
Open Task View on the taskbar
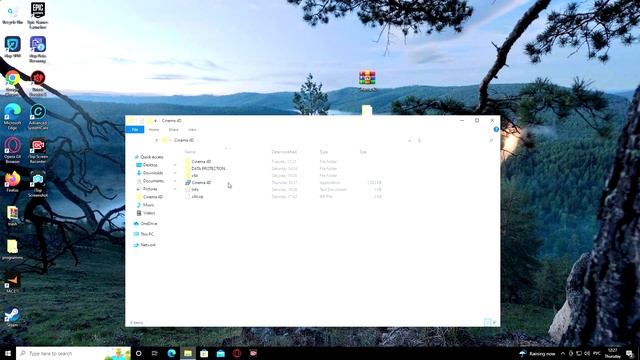coord(155,353)
